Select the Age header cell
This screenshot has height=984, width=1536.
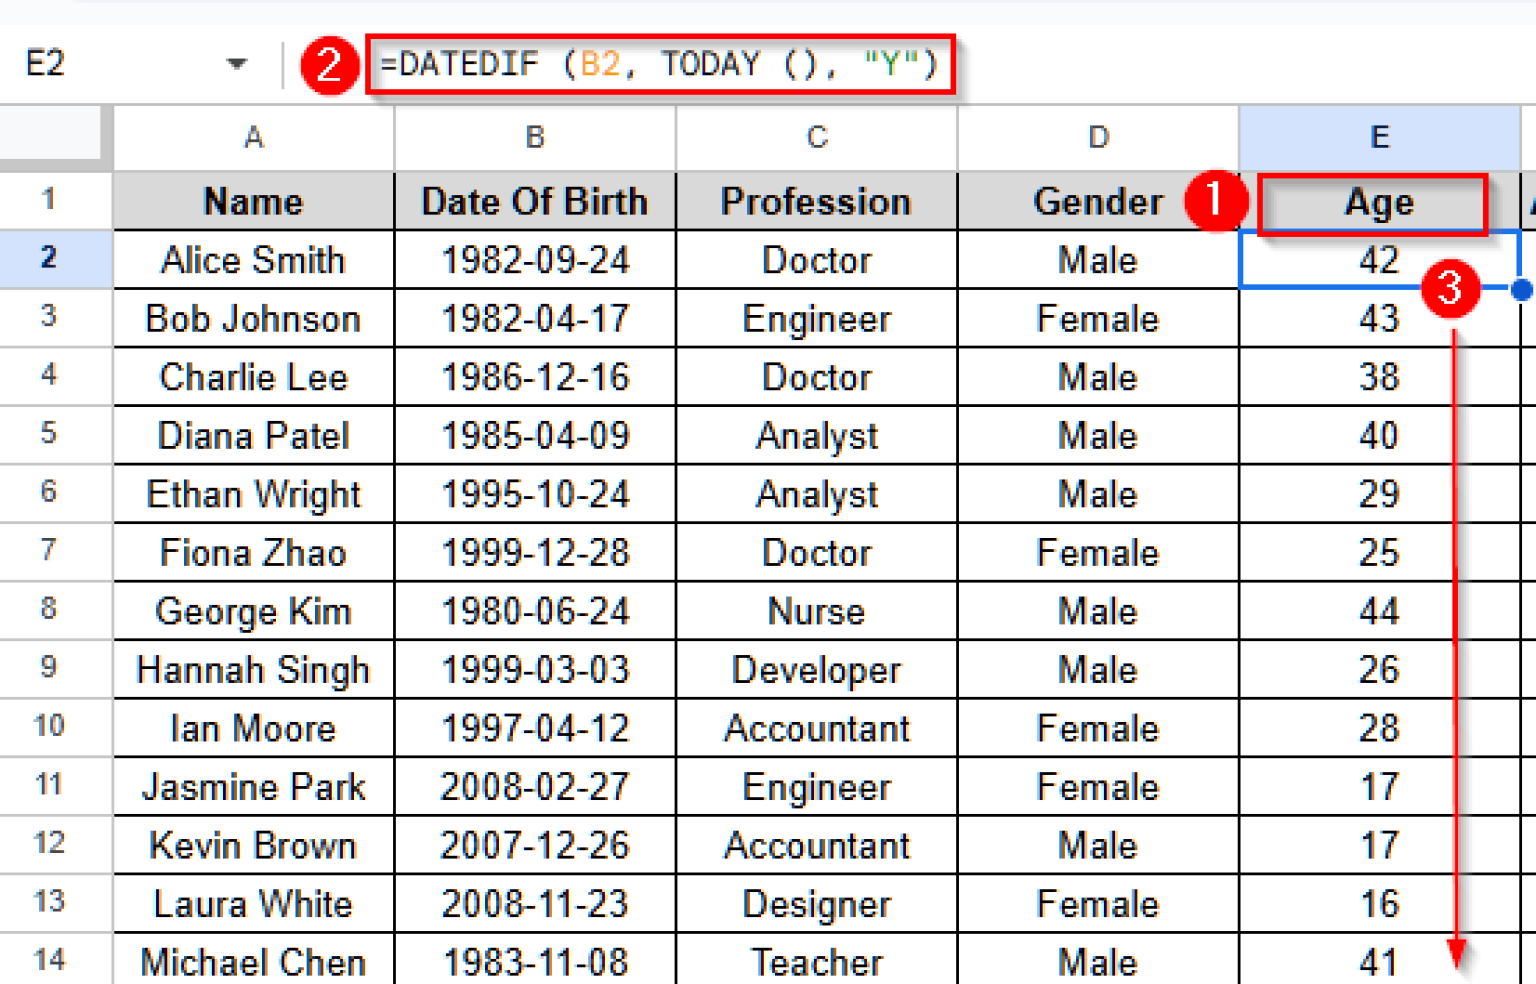point(1379,201)
